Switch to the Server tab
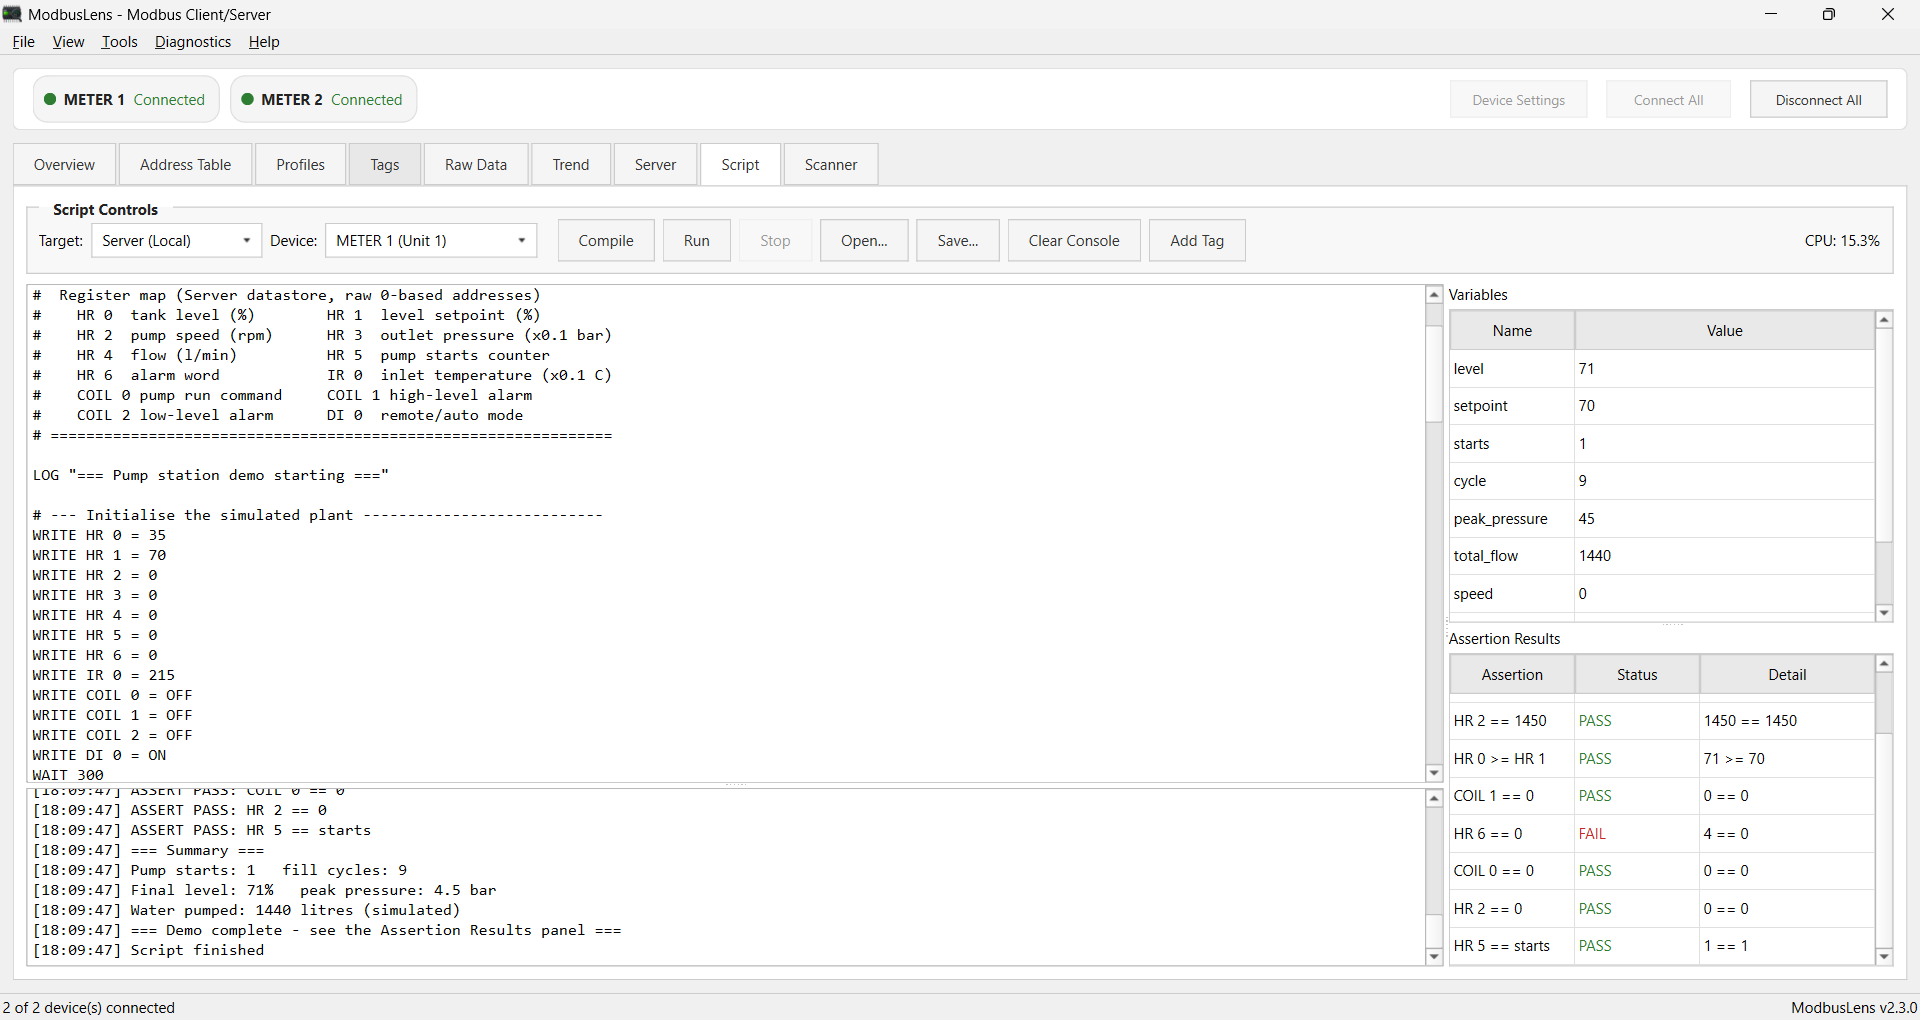This screenshot has width=1920, height=1020. click(x=655, y=165)
